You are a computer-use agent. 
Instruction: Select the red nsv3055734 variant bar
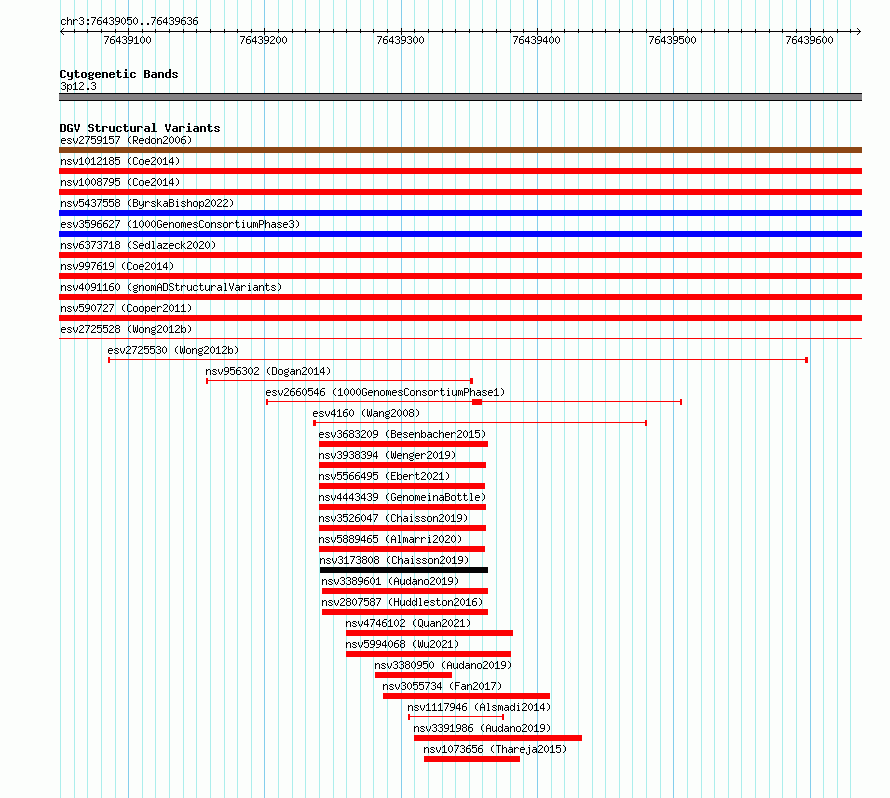(x=467, y=696)
